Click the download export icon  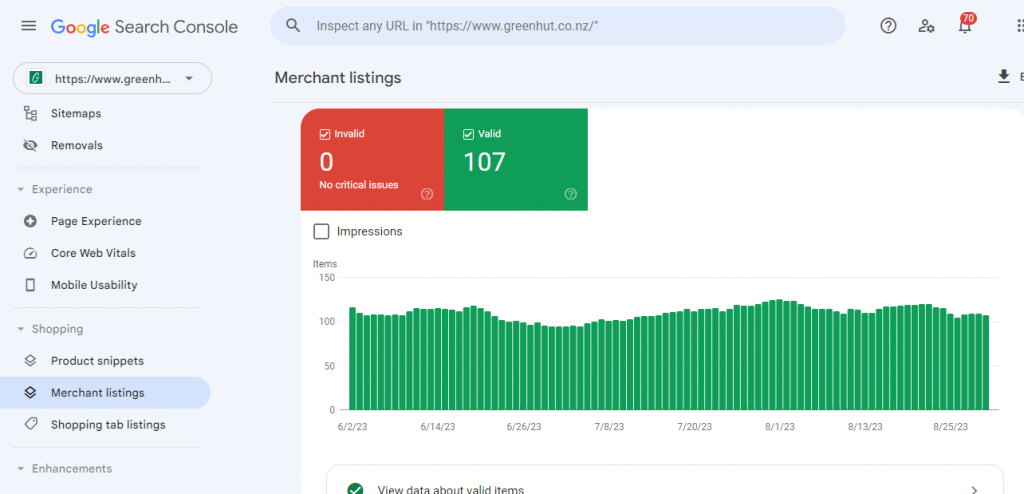click(1004, 77)
